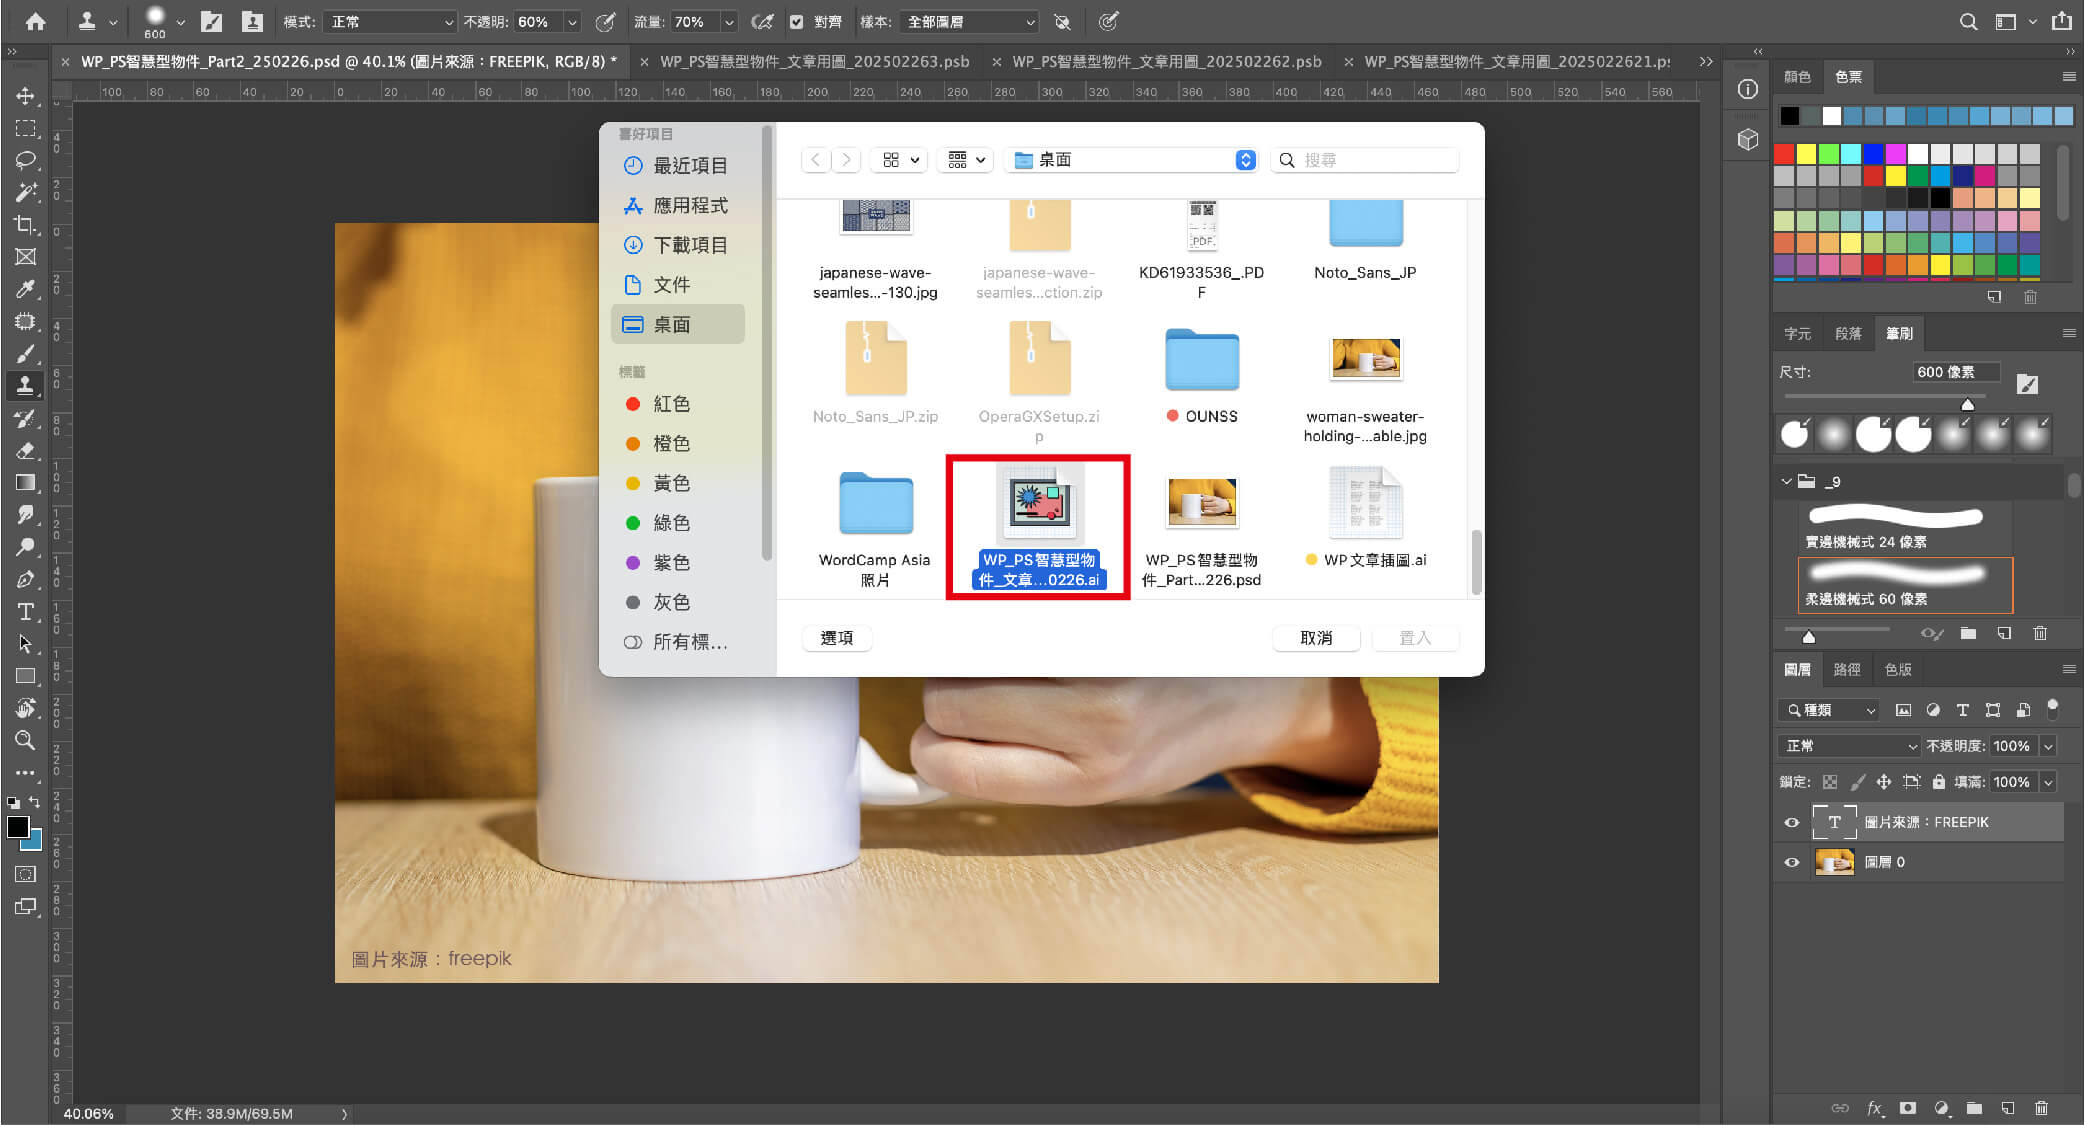Select the Eyedropper tool

click(x=25, y=289)
